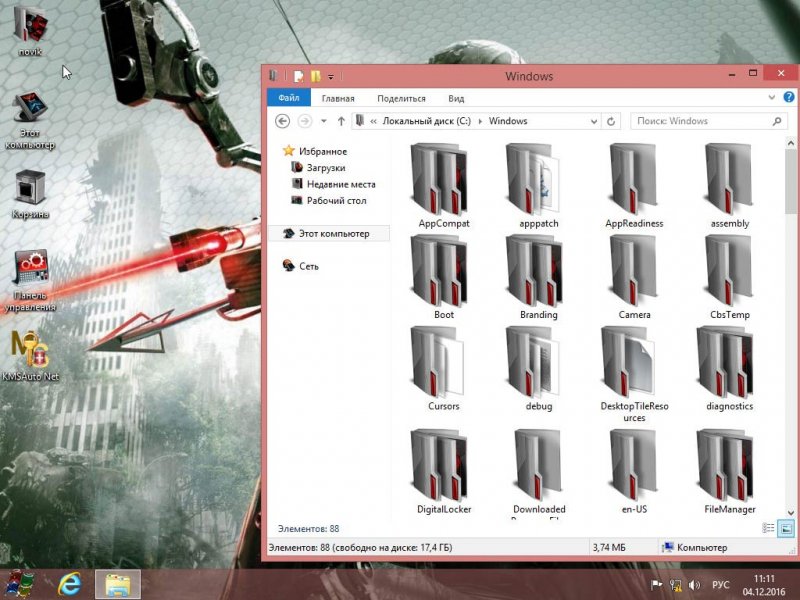Go up one folder level

[x=341, y=121]
